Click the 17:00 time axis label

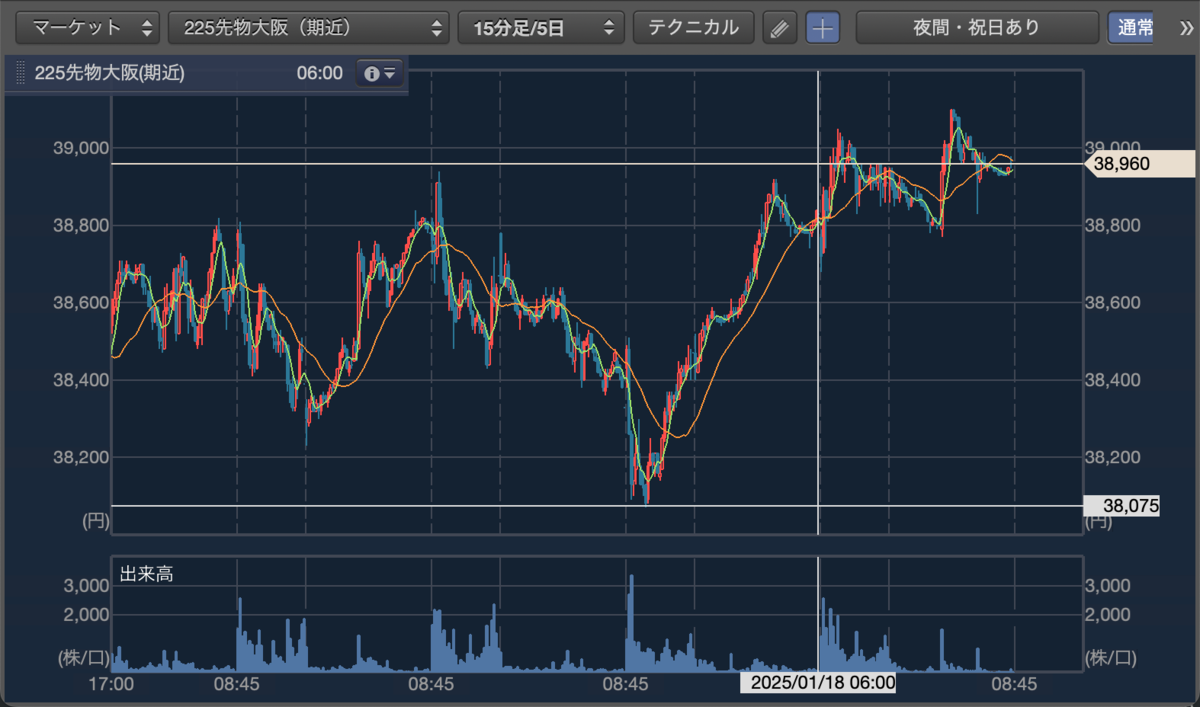coord(112,684)
